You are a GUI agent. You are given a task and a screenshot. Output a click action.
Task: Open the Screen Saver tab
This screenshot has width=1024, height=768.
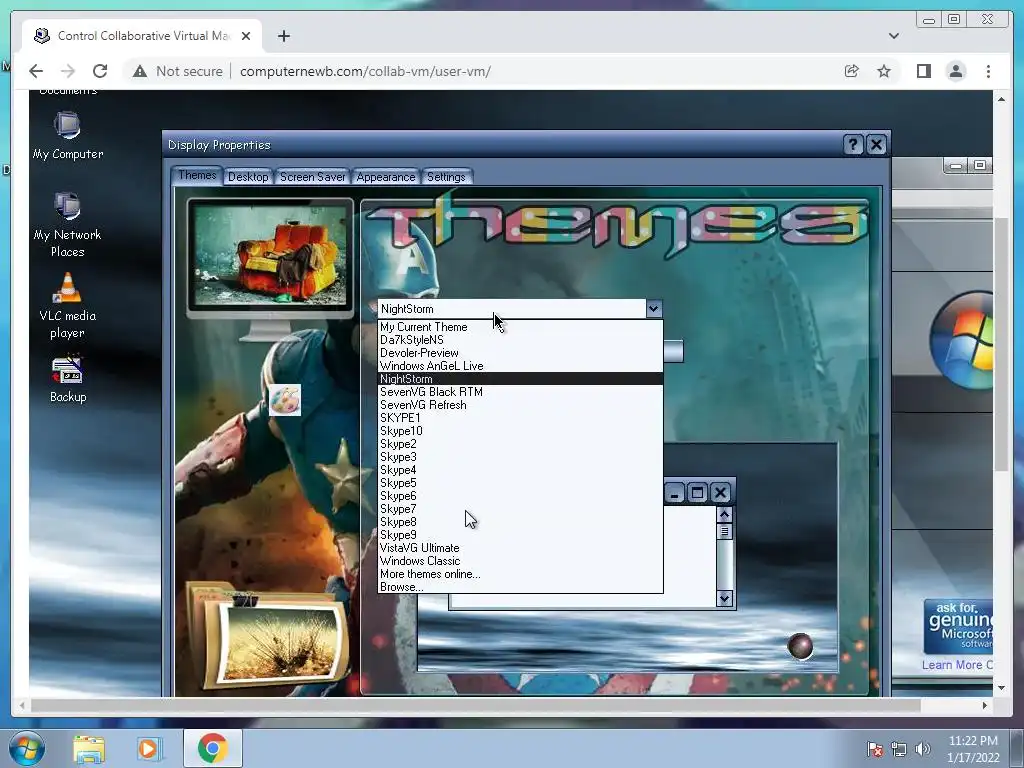[312, 177]
